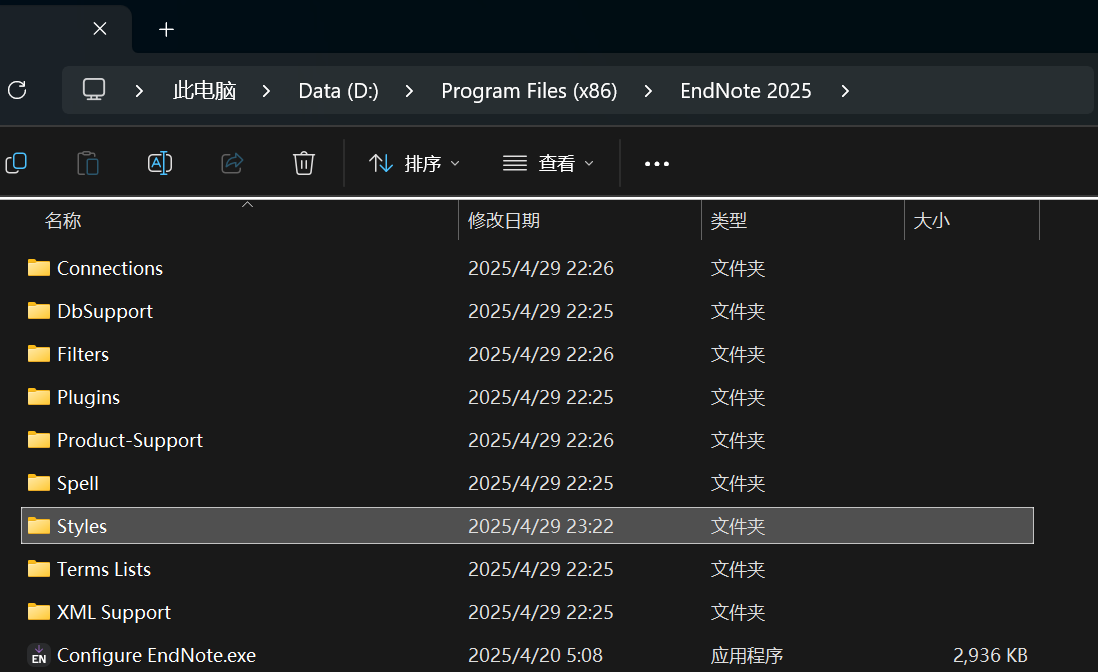The height and width of the screenshot is (672, 1098).
Task: Select the Product-Support folder name
Action: (130, 440)
